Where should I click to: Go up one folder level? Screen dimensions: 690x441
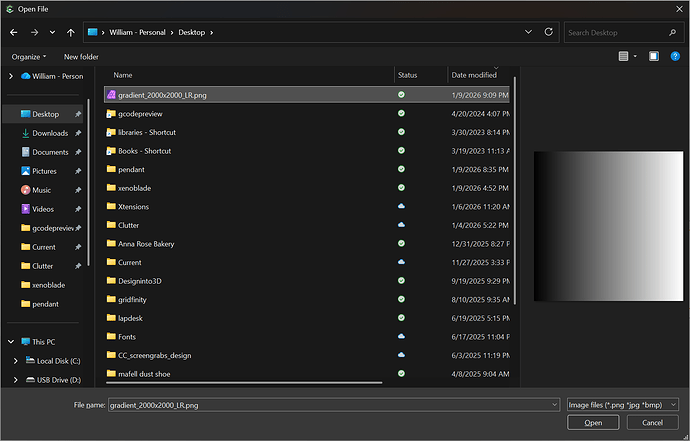(x=72, y=32)
